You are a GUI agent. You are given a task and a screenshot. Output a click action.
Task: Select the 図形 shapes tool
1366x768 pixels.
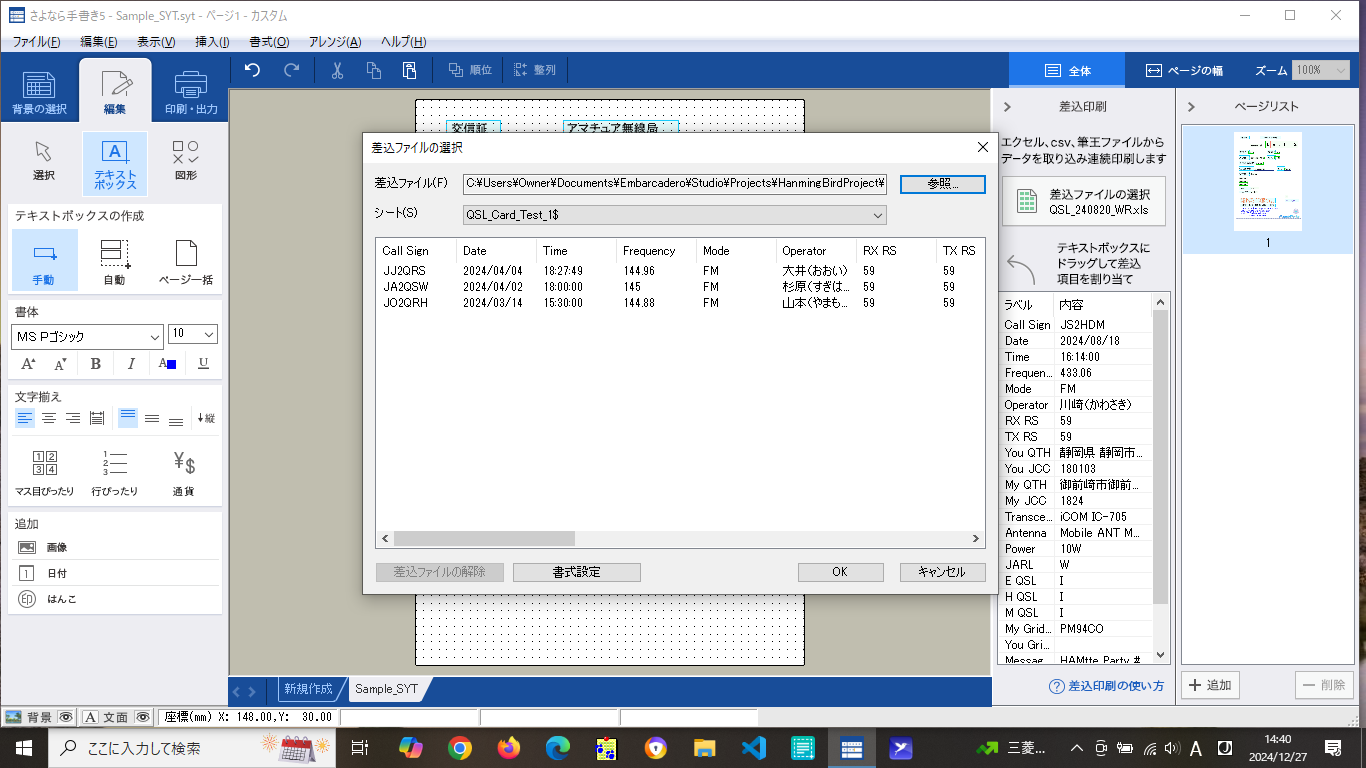pyautogui.click(x=186, y=161)
